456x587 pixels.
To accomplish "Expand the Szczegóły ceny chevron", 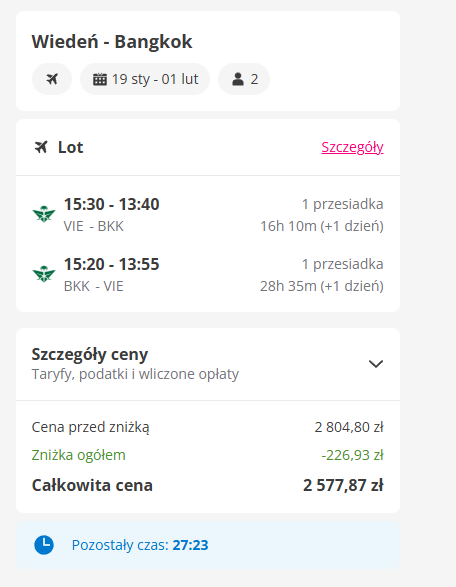I will [376, 364].
